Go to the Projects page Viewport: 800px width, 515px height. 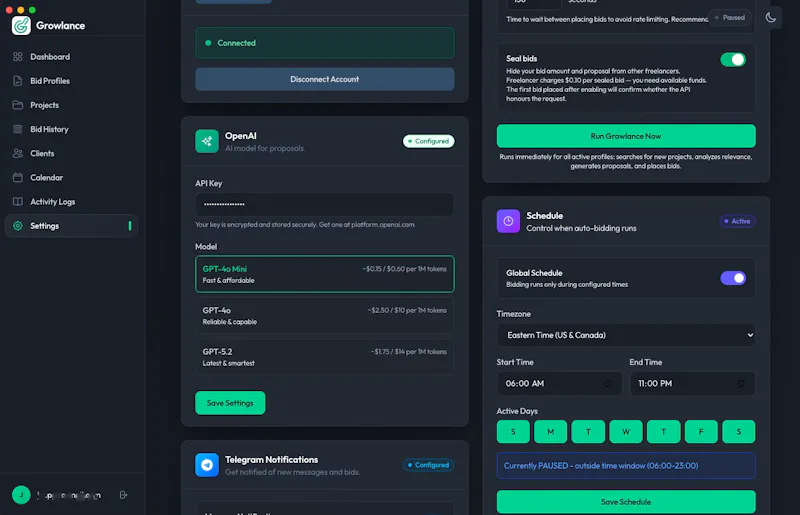click(71, 105)
